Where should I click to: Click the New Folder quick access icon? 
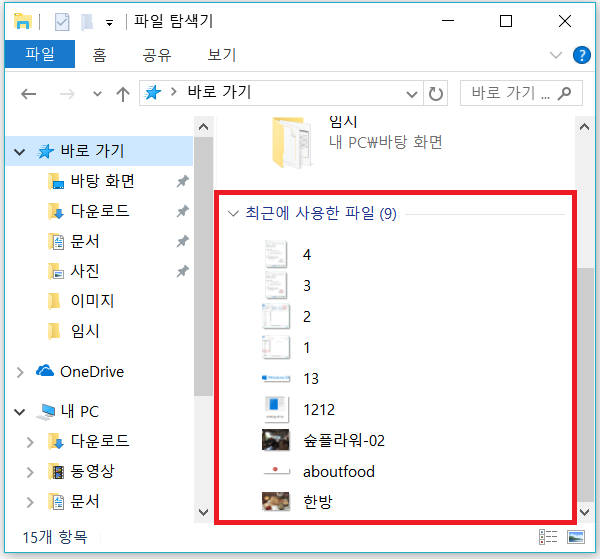coord(87,21)
